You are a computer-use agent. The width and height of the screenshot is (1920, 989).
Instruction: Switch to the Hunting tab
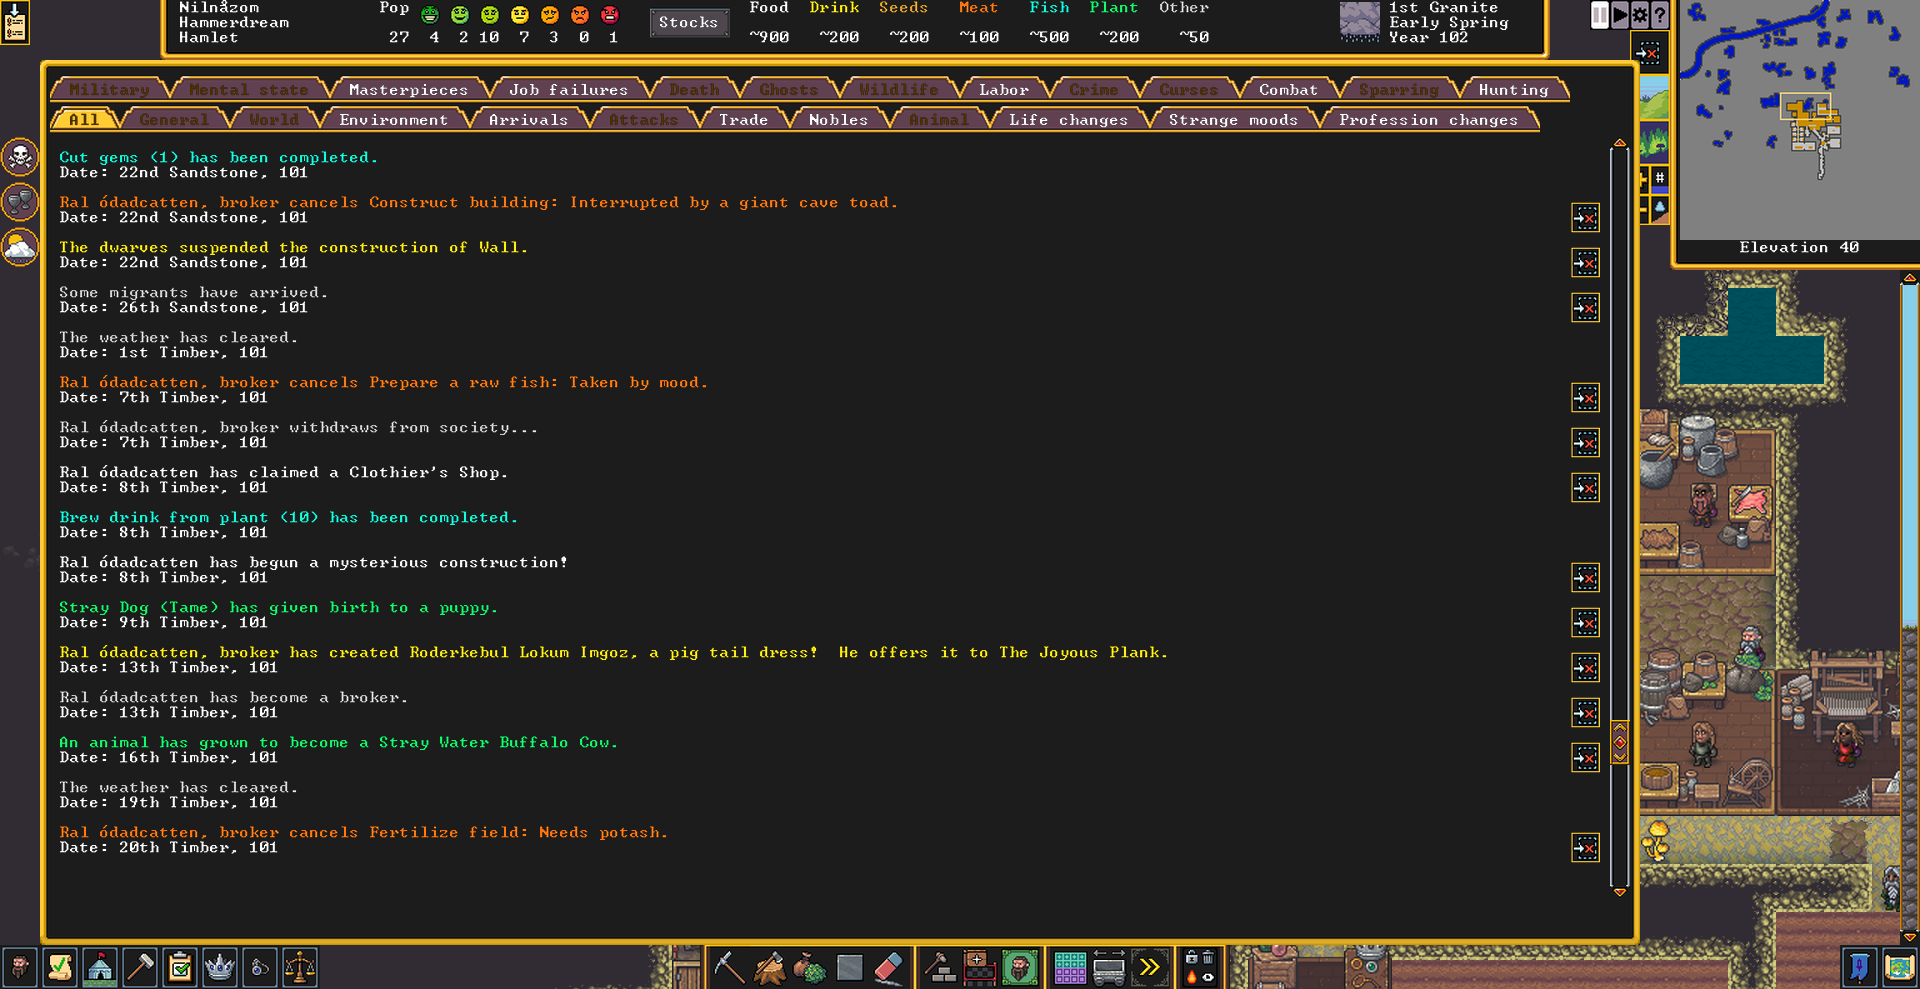(1513, 90)
